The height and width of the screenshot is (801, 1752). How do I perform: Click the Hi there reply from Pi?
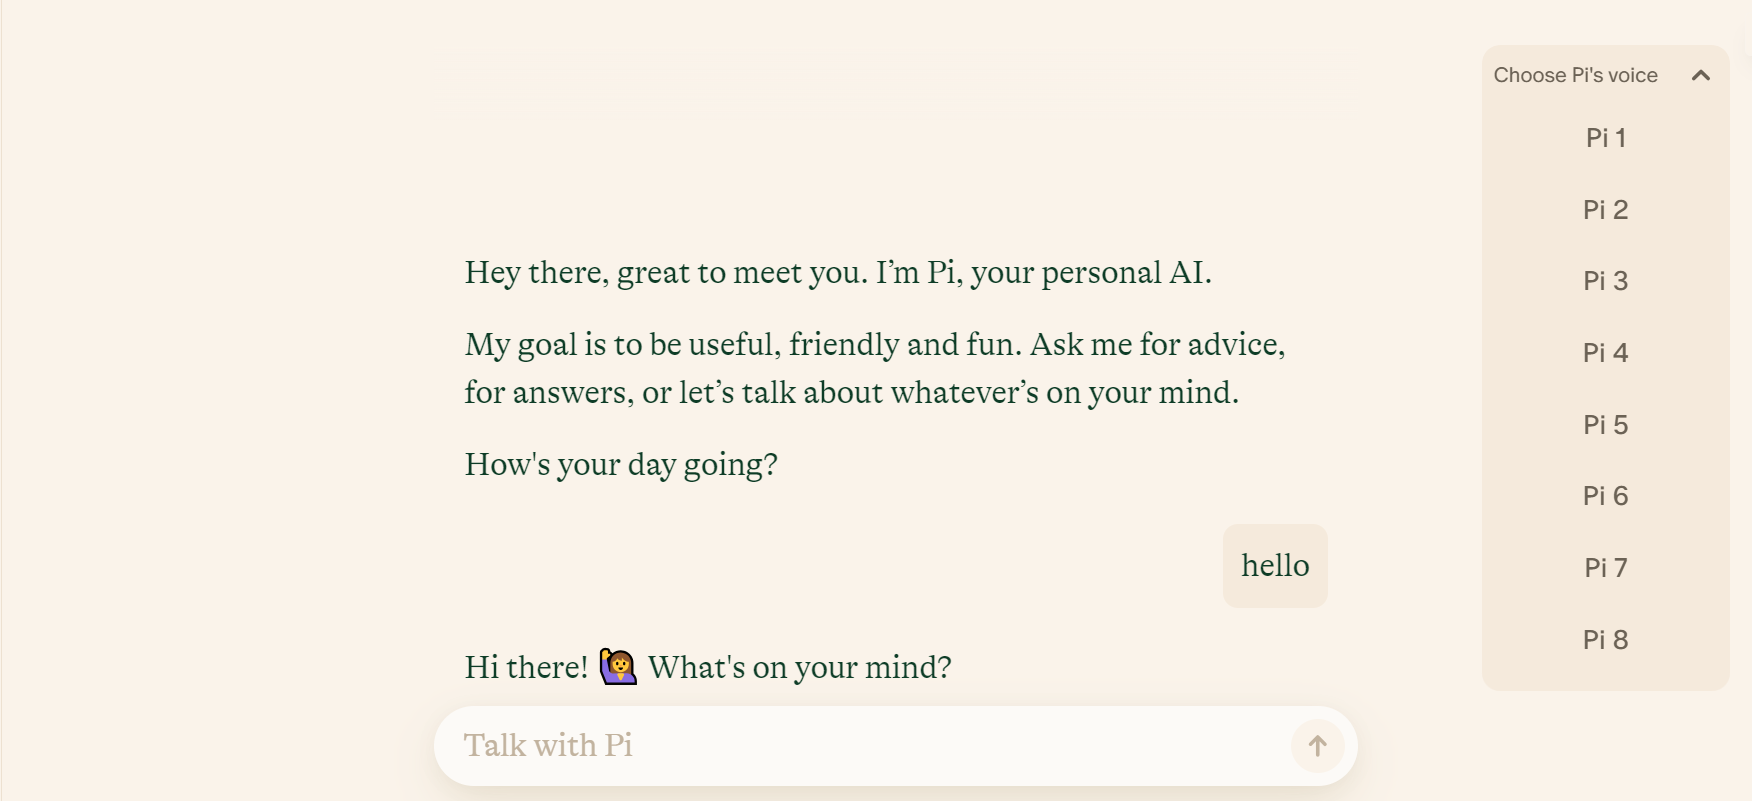click(x=708, y=666)
